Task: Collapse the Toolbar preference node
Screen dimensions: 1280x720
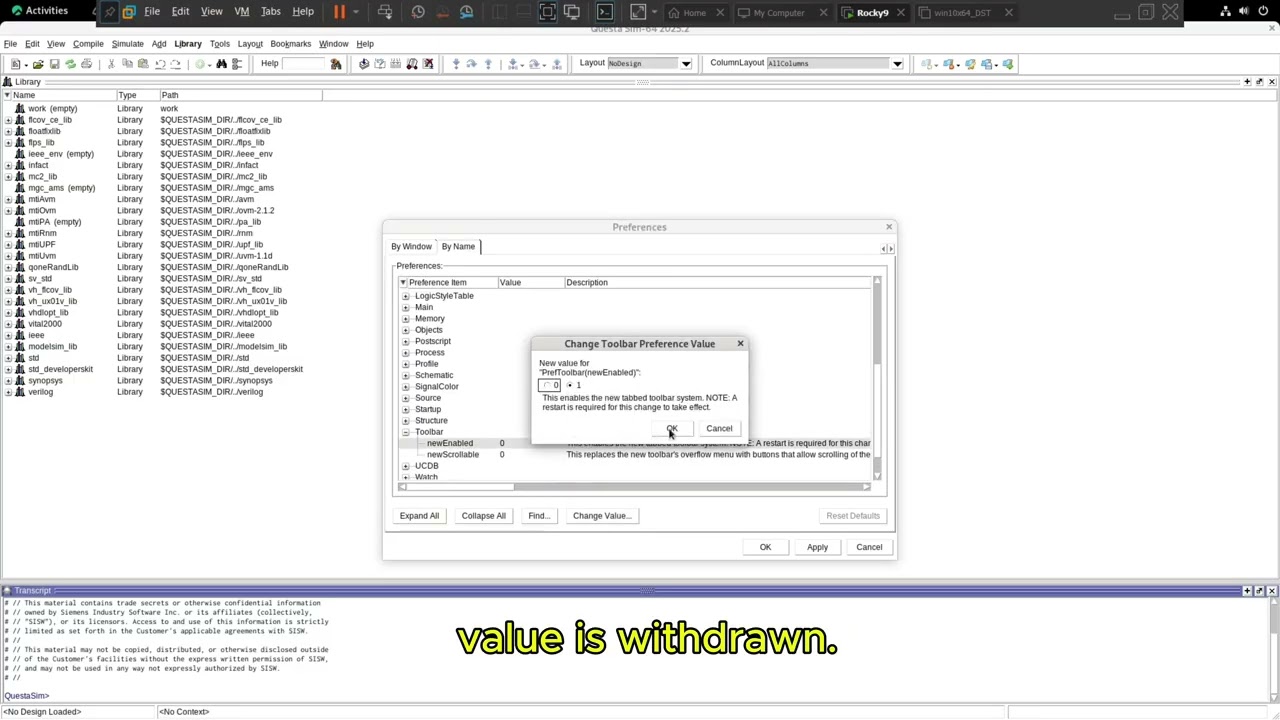Action: [405, 432]
